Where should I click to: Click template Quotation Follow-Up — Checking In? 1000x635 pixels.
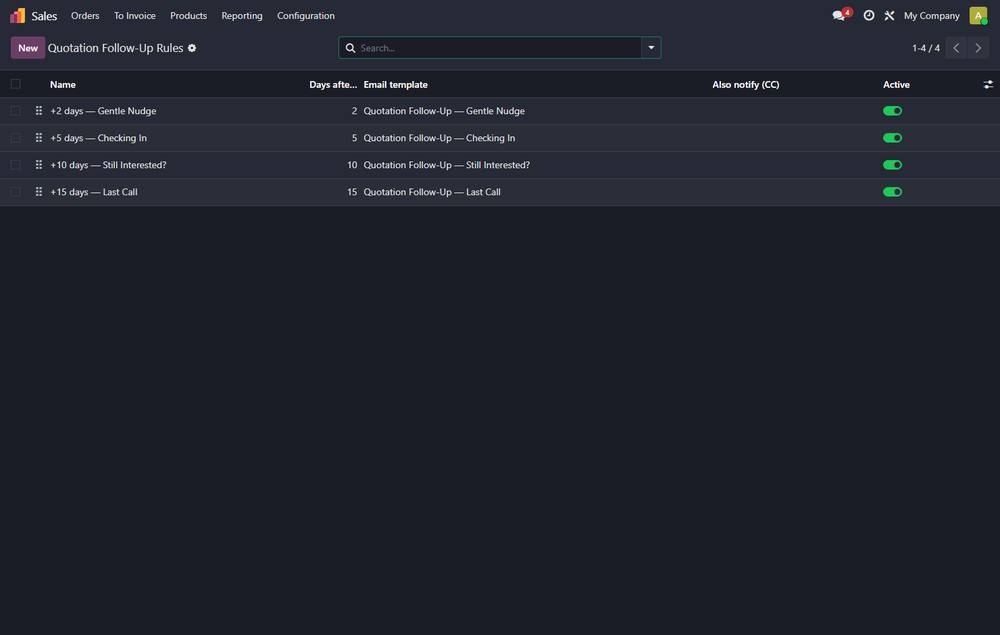pos(439,138)
